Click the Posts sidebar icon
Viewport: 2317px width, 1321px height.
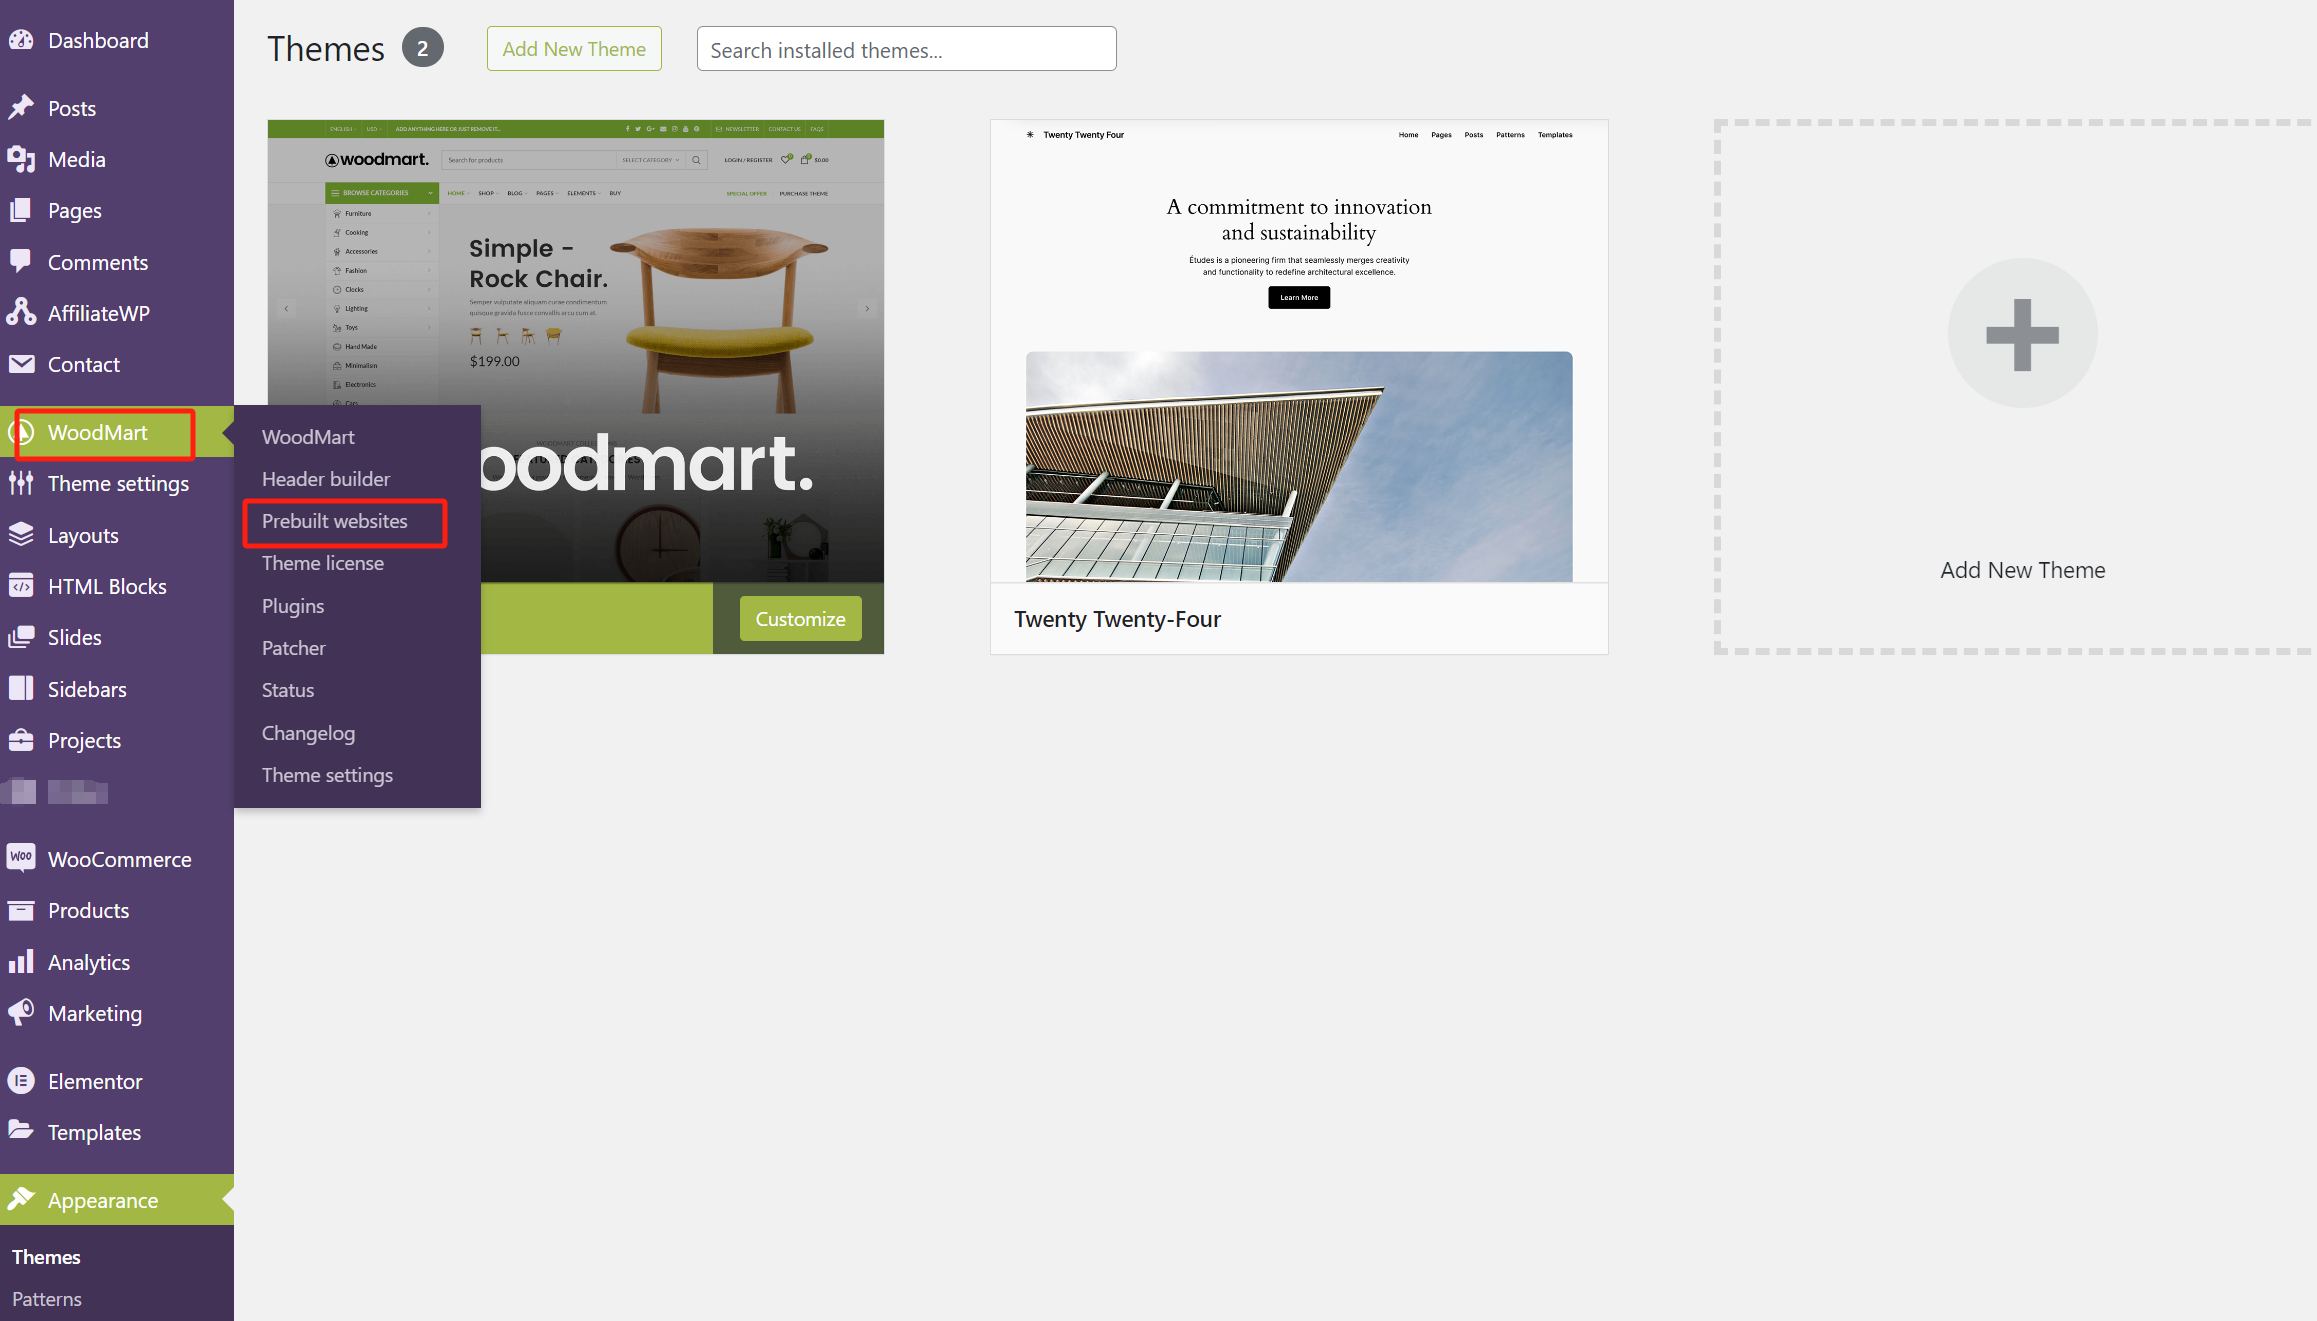tap(24, 107)
